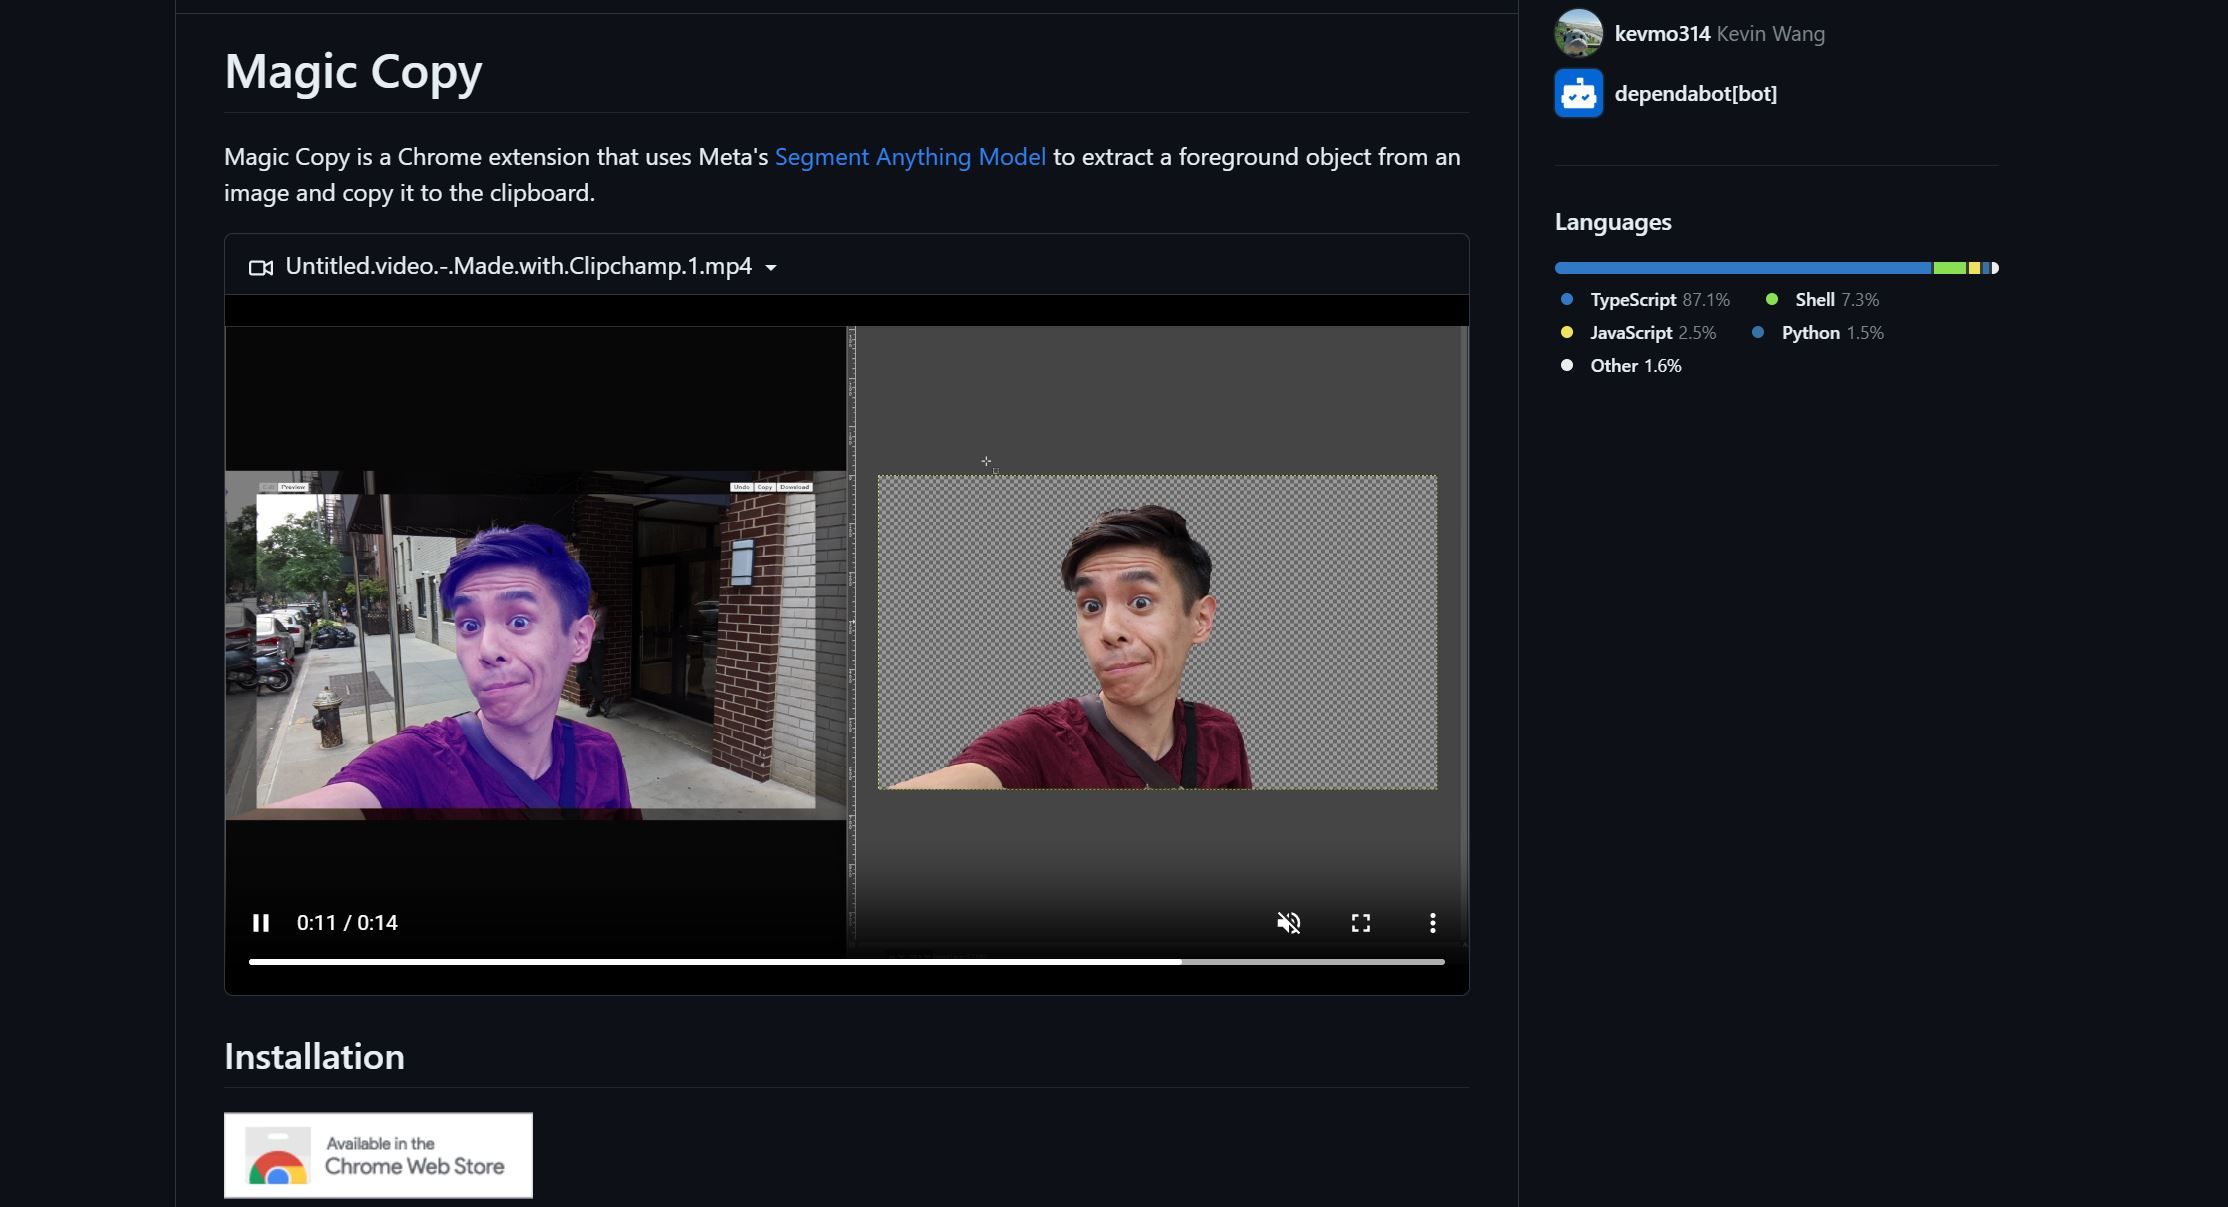Open video options with three-dot menu icon
The height and width of the screenshot is (1207, 2228).
click(x=1431, y=922)
